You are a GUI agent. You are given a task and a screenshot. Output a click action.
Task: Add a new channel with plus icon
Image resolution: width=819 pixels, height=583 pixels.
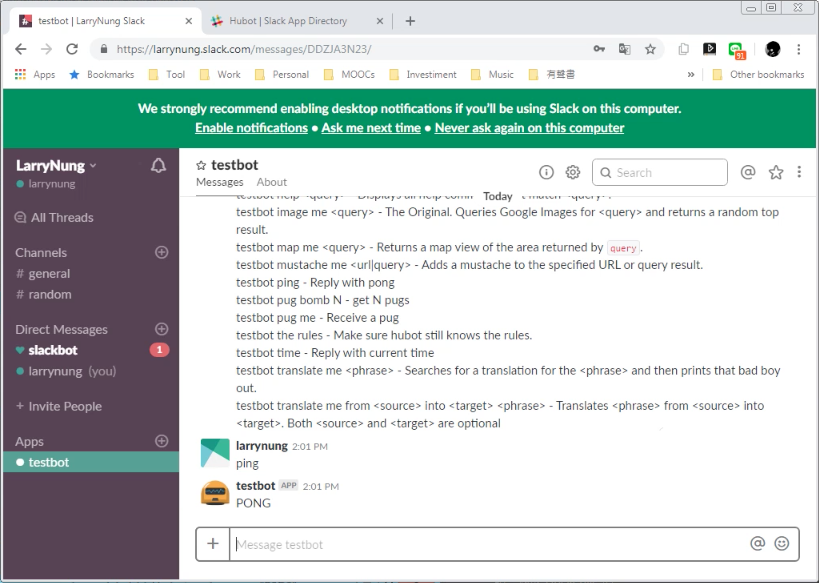162,252
